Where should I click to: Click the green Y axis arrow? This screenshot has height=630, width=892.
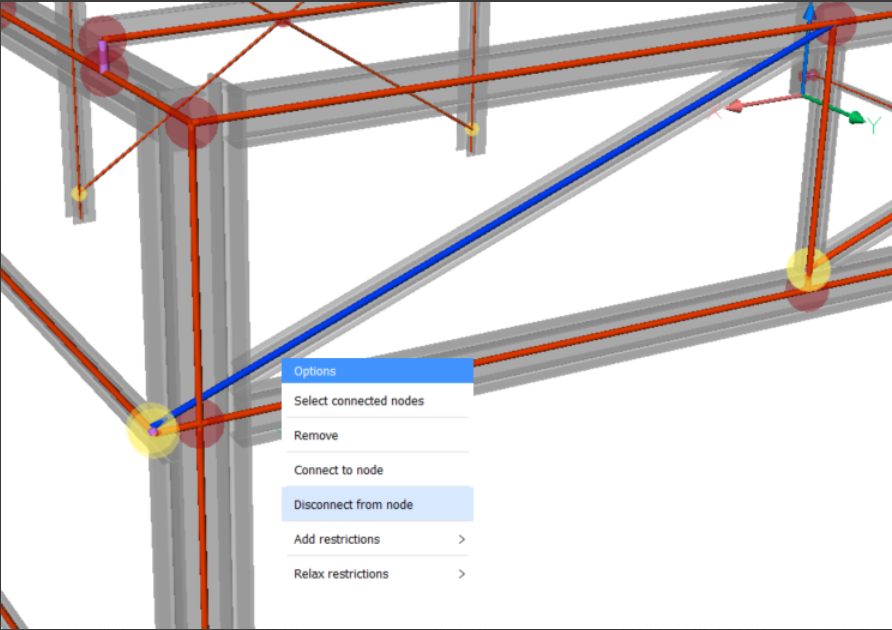(x=835, y=108)
